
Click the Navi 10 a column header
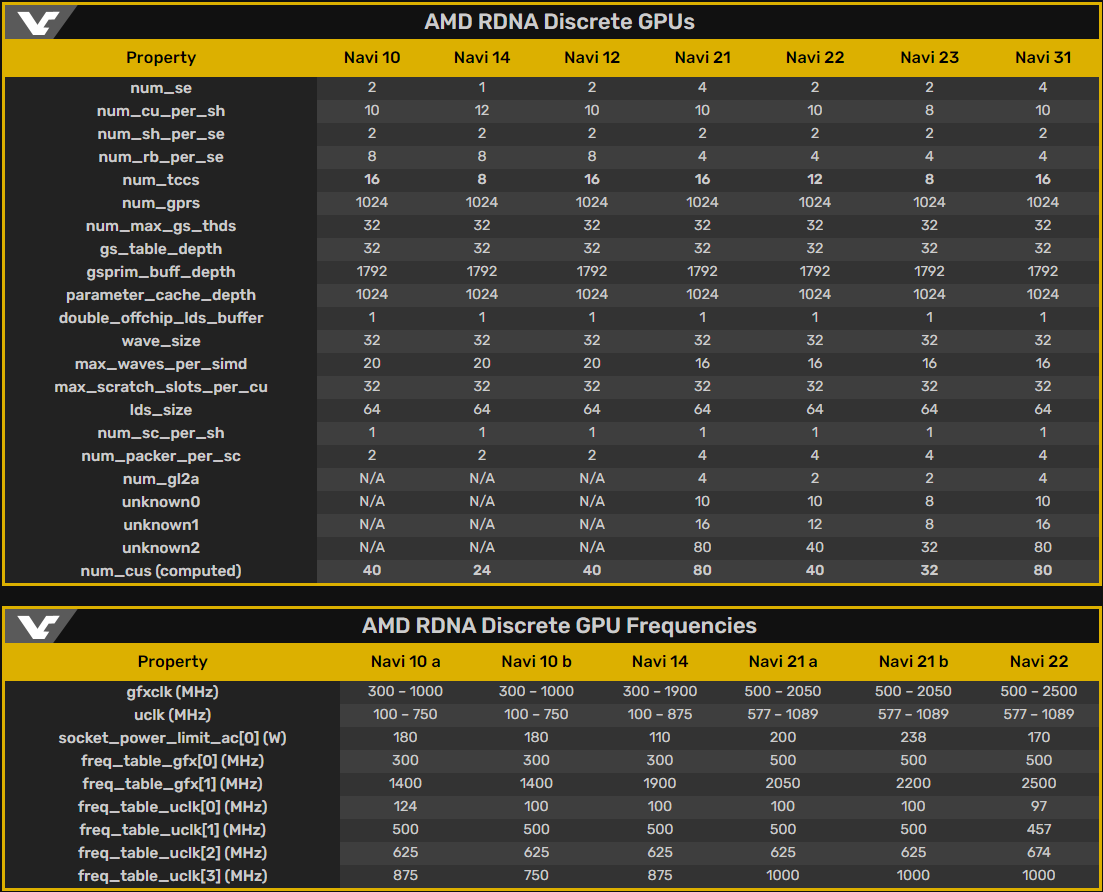[405, 661]
